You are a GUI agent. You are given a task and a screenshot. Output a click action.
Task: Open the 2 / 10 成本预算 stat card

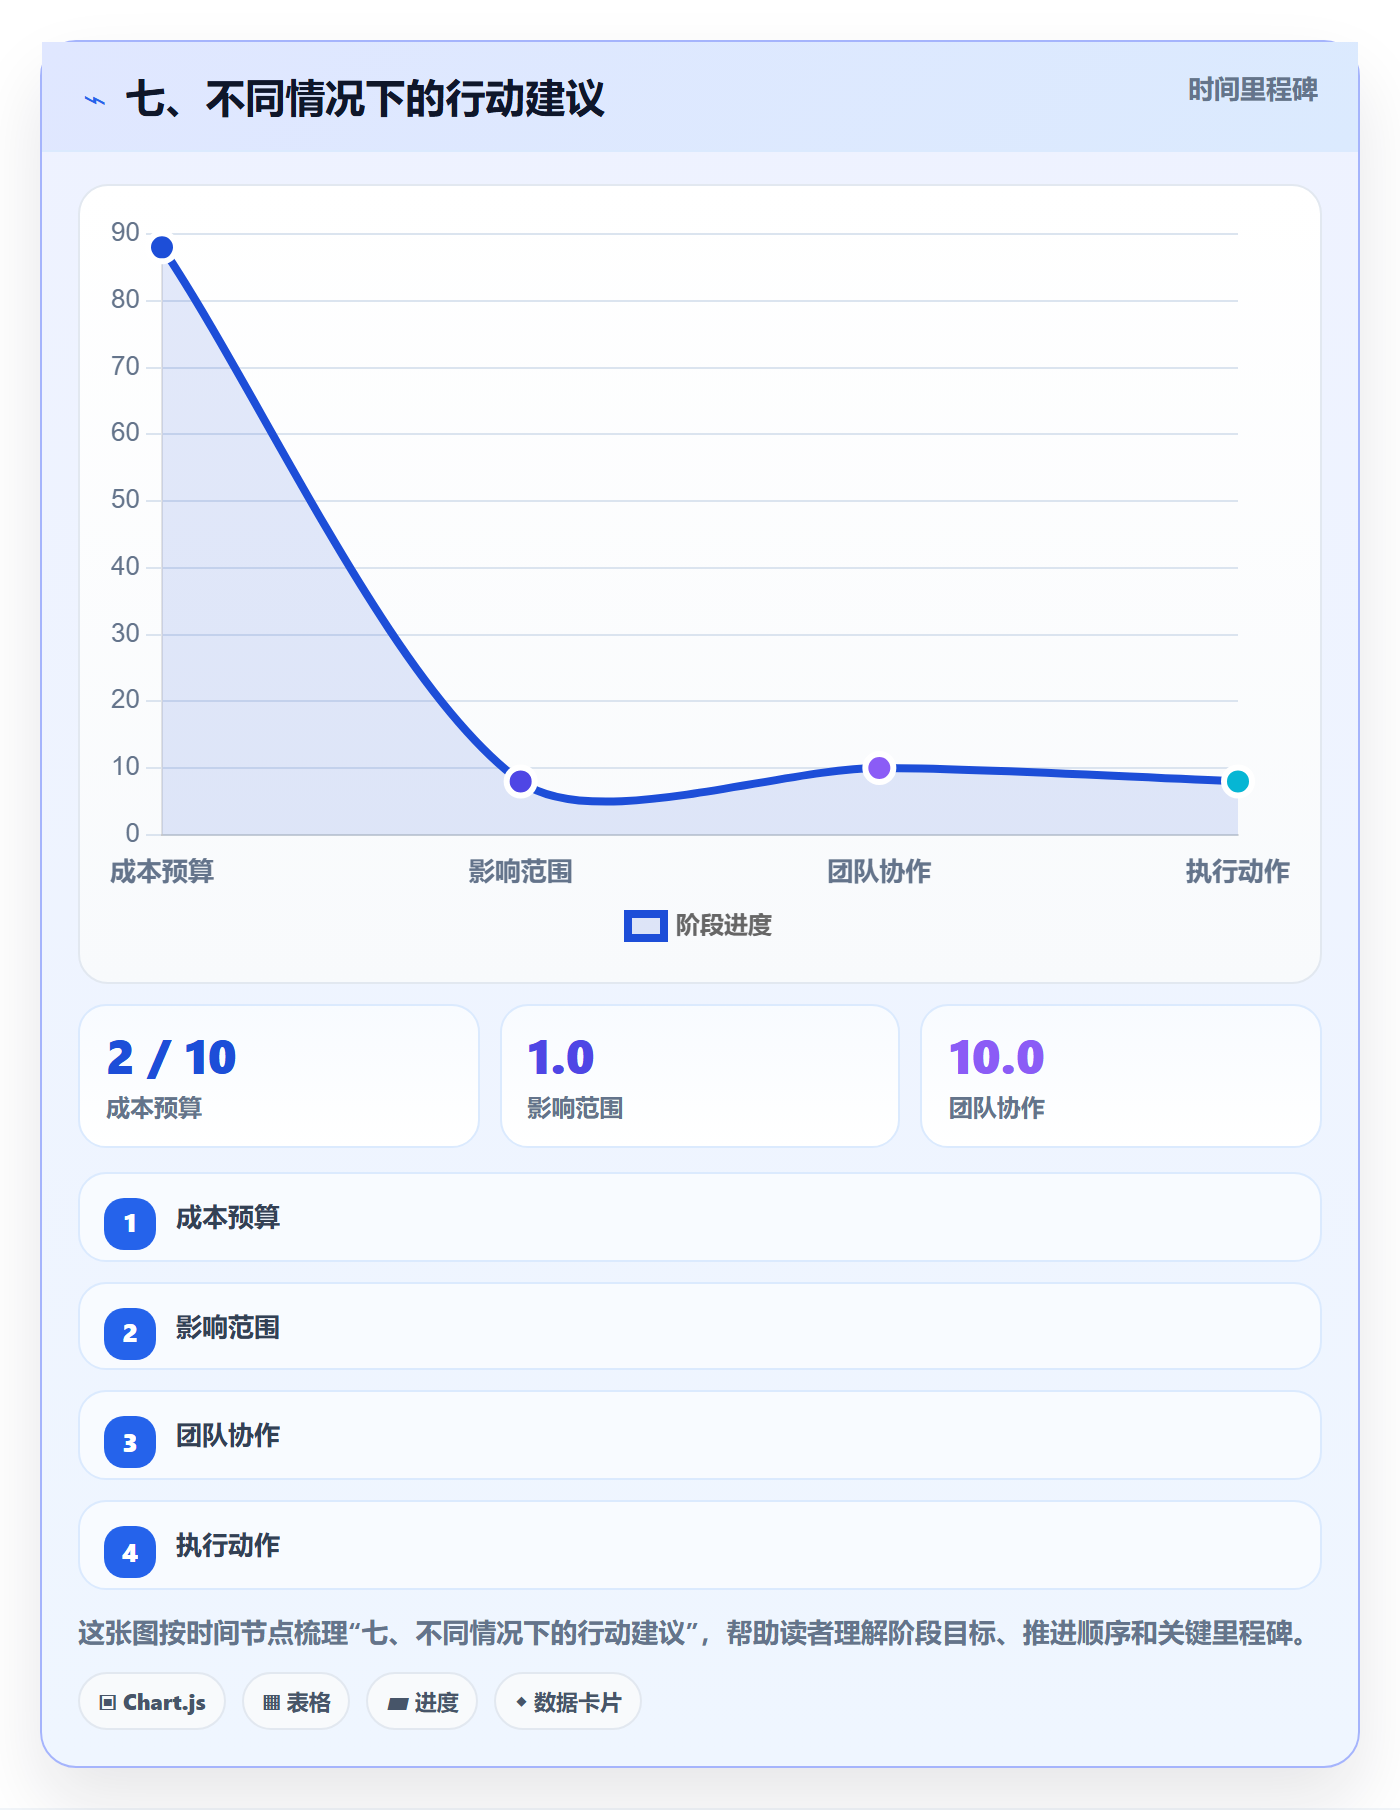click(279, 1076)
